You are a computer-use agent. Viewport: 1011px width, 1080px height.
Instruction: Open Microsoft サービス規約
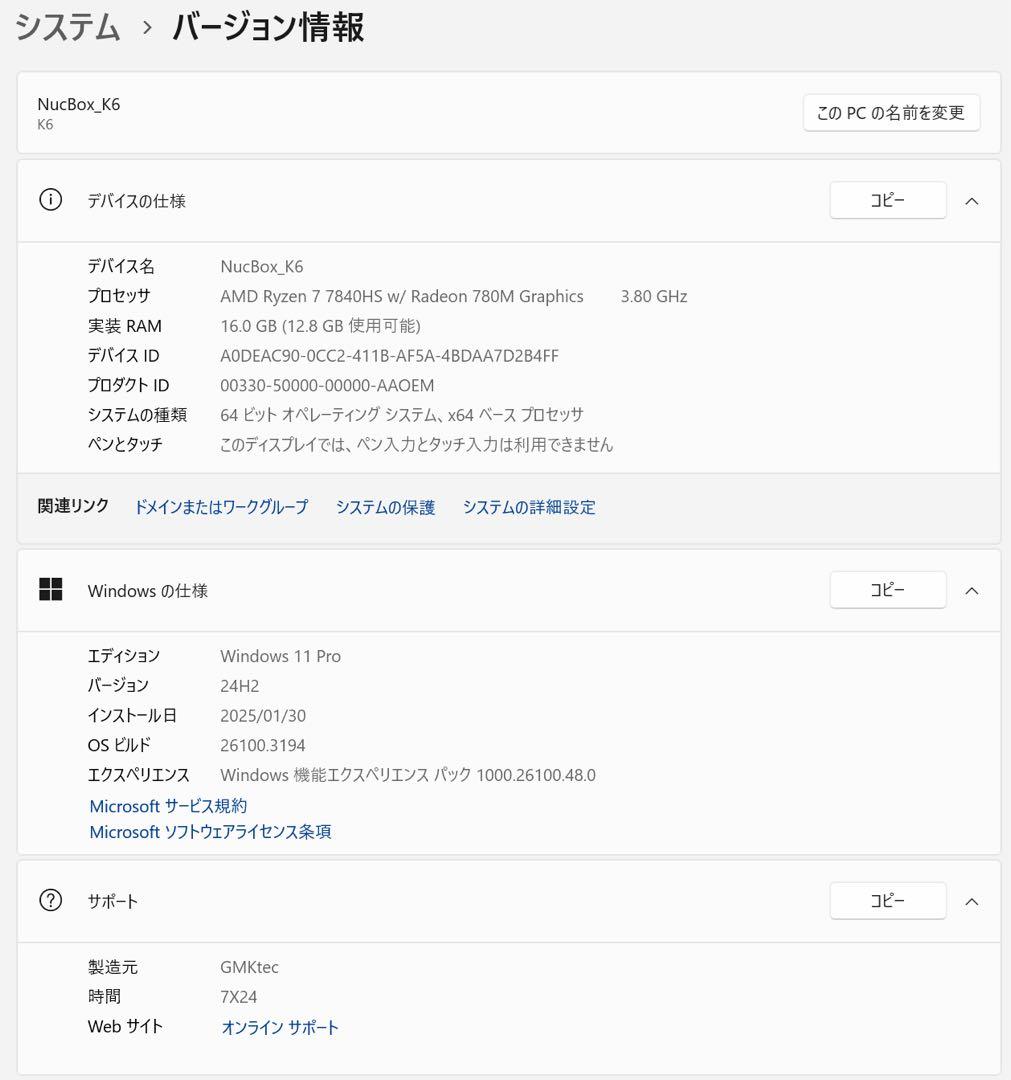[x=167, y=806]
